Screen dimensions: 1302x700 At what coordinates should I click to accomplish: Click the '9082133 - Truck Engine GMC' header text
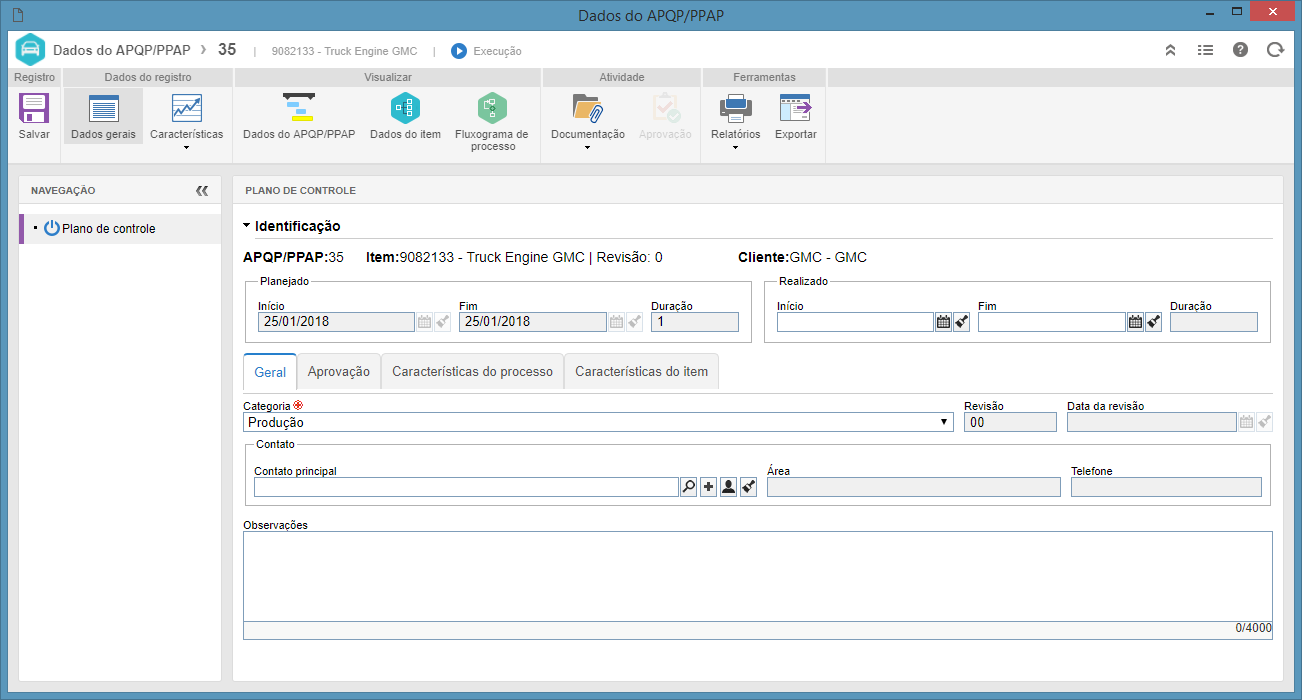345,51
